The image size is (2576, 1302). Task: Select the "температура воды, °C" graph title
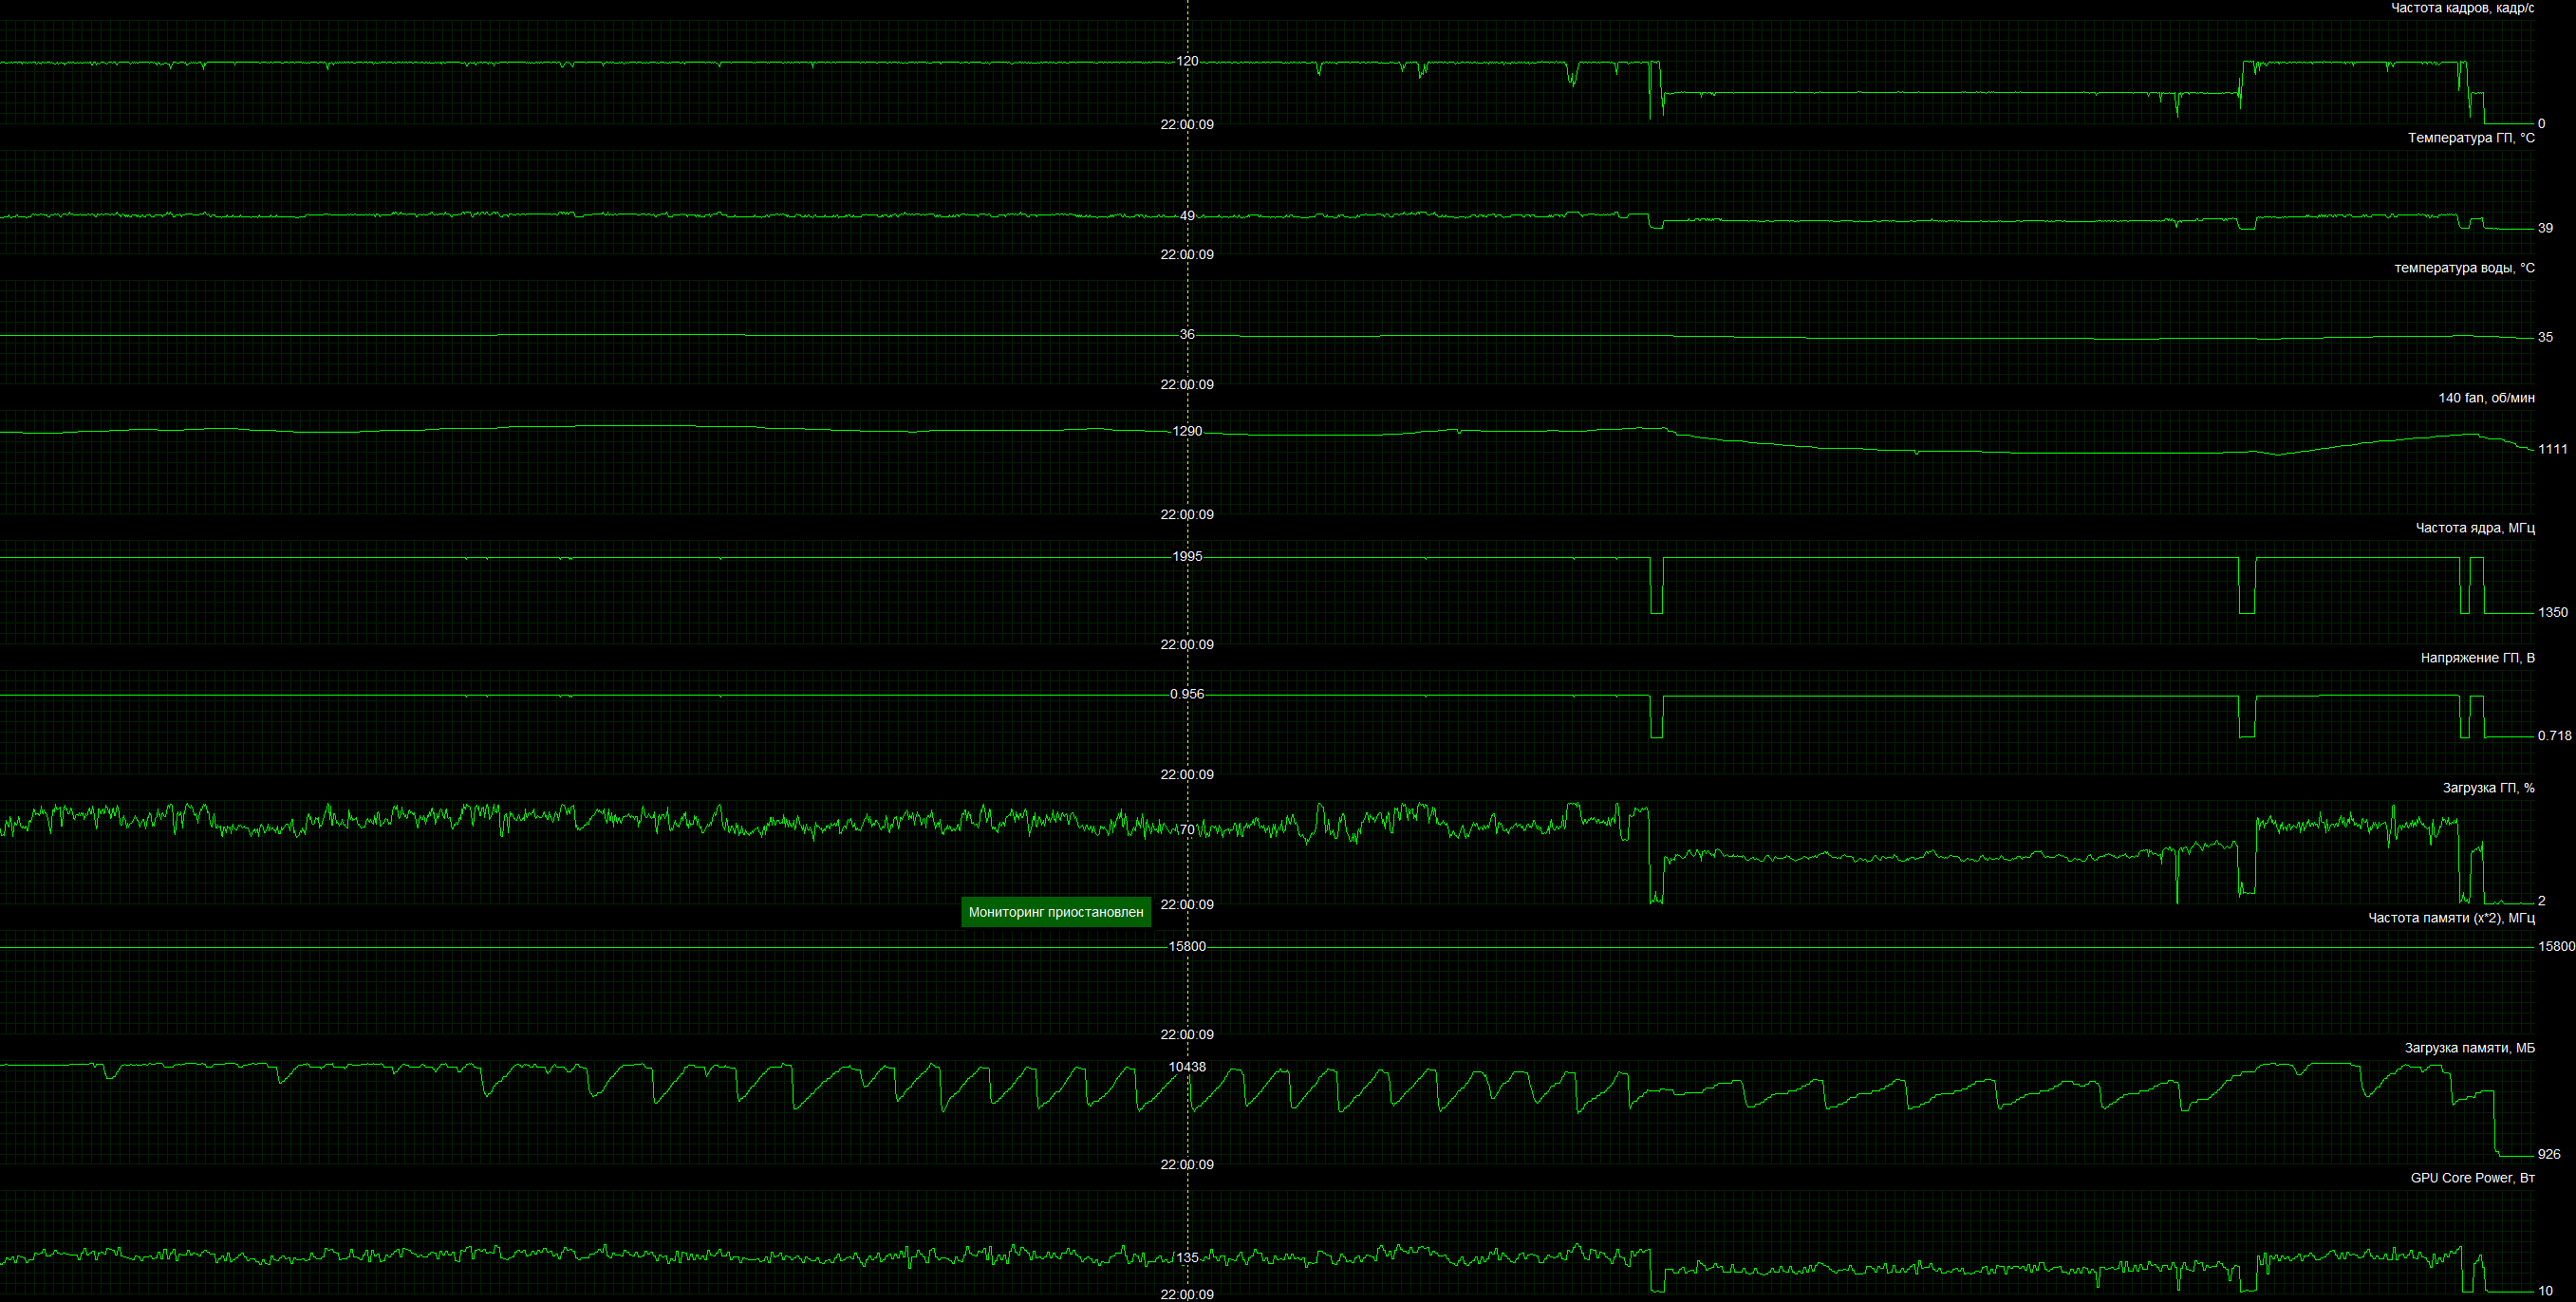click(2463, 268)
